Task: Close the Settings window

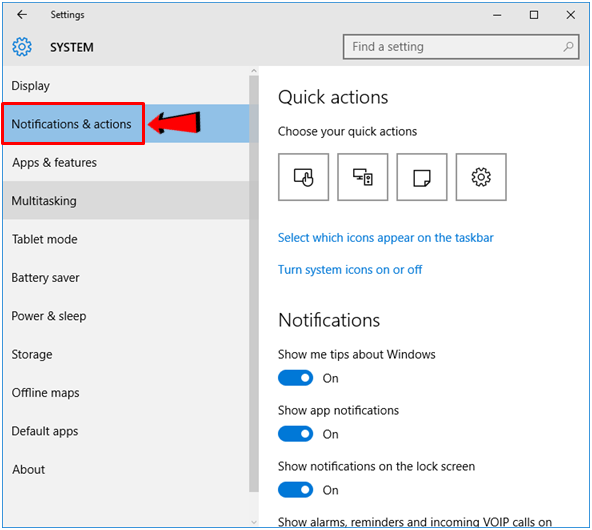Action: click(x=570, y=15)
